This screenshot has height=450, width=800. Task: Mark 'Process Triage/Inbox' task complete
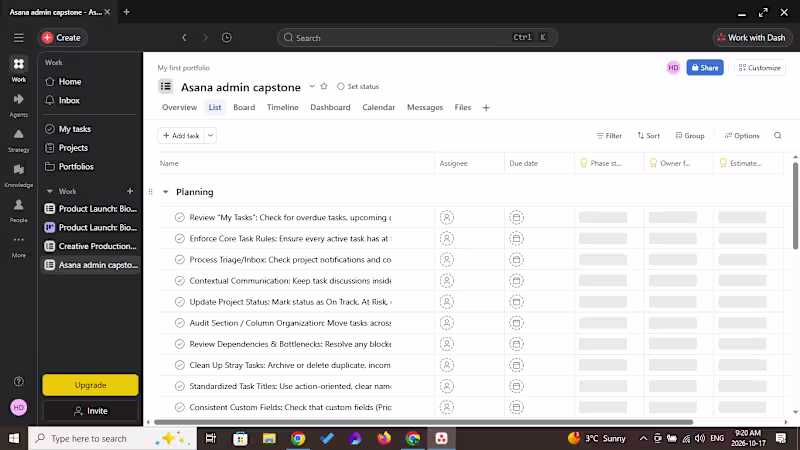tap(180, 260)
